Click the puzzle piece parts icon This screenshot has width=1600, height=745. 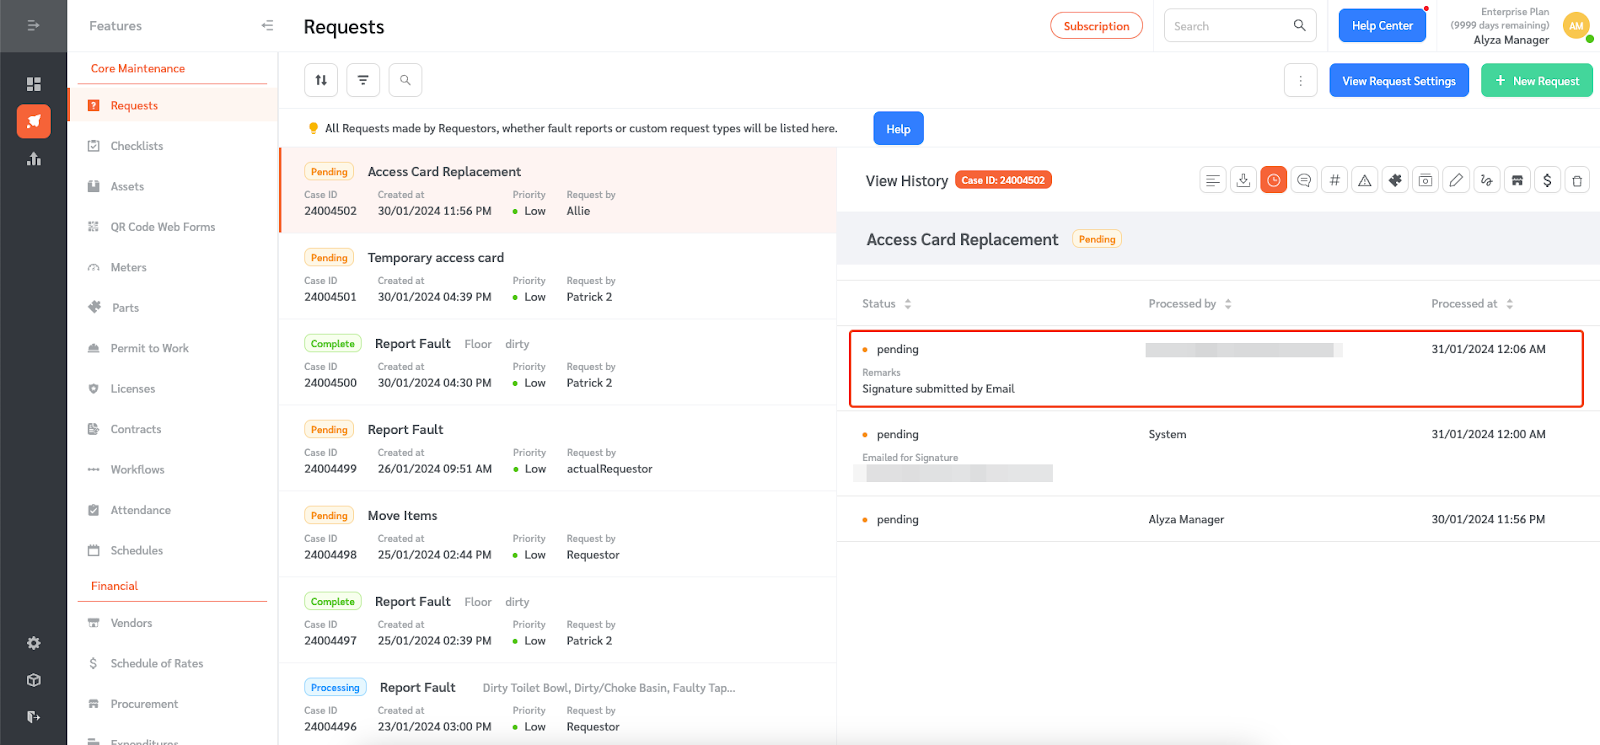click(1395, 180)
